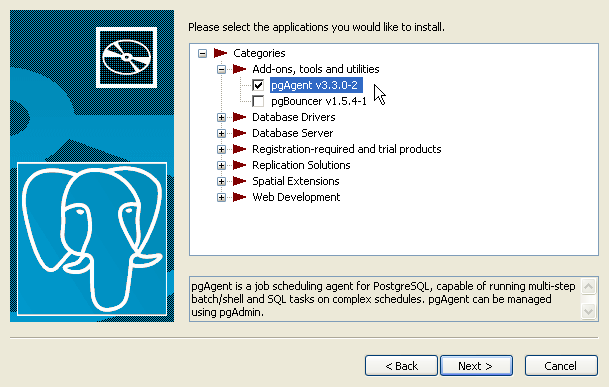Click the flag icon beside Database Drivers
This screenshot has width=609, height=387.
coord(239,117)
